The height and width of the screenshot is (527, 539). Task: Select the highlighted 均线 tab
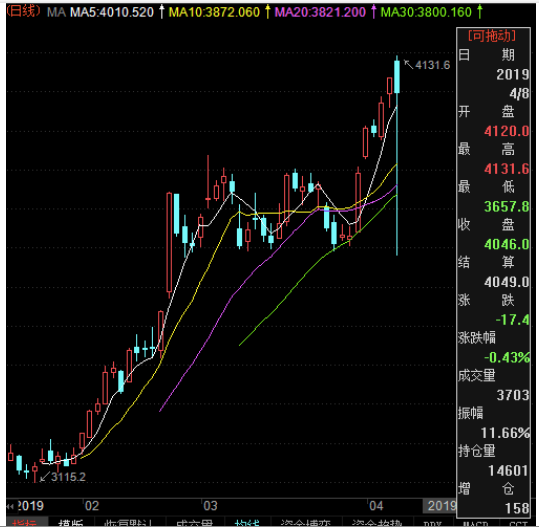pos(247,523)
